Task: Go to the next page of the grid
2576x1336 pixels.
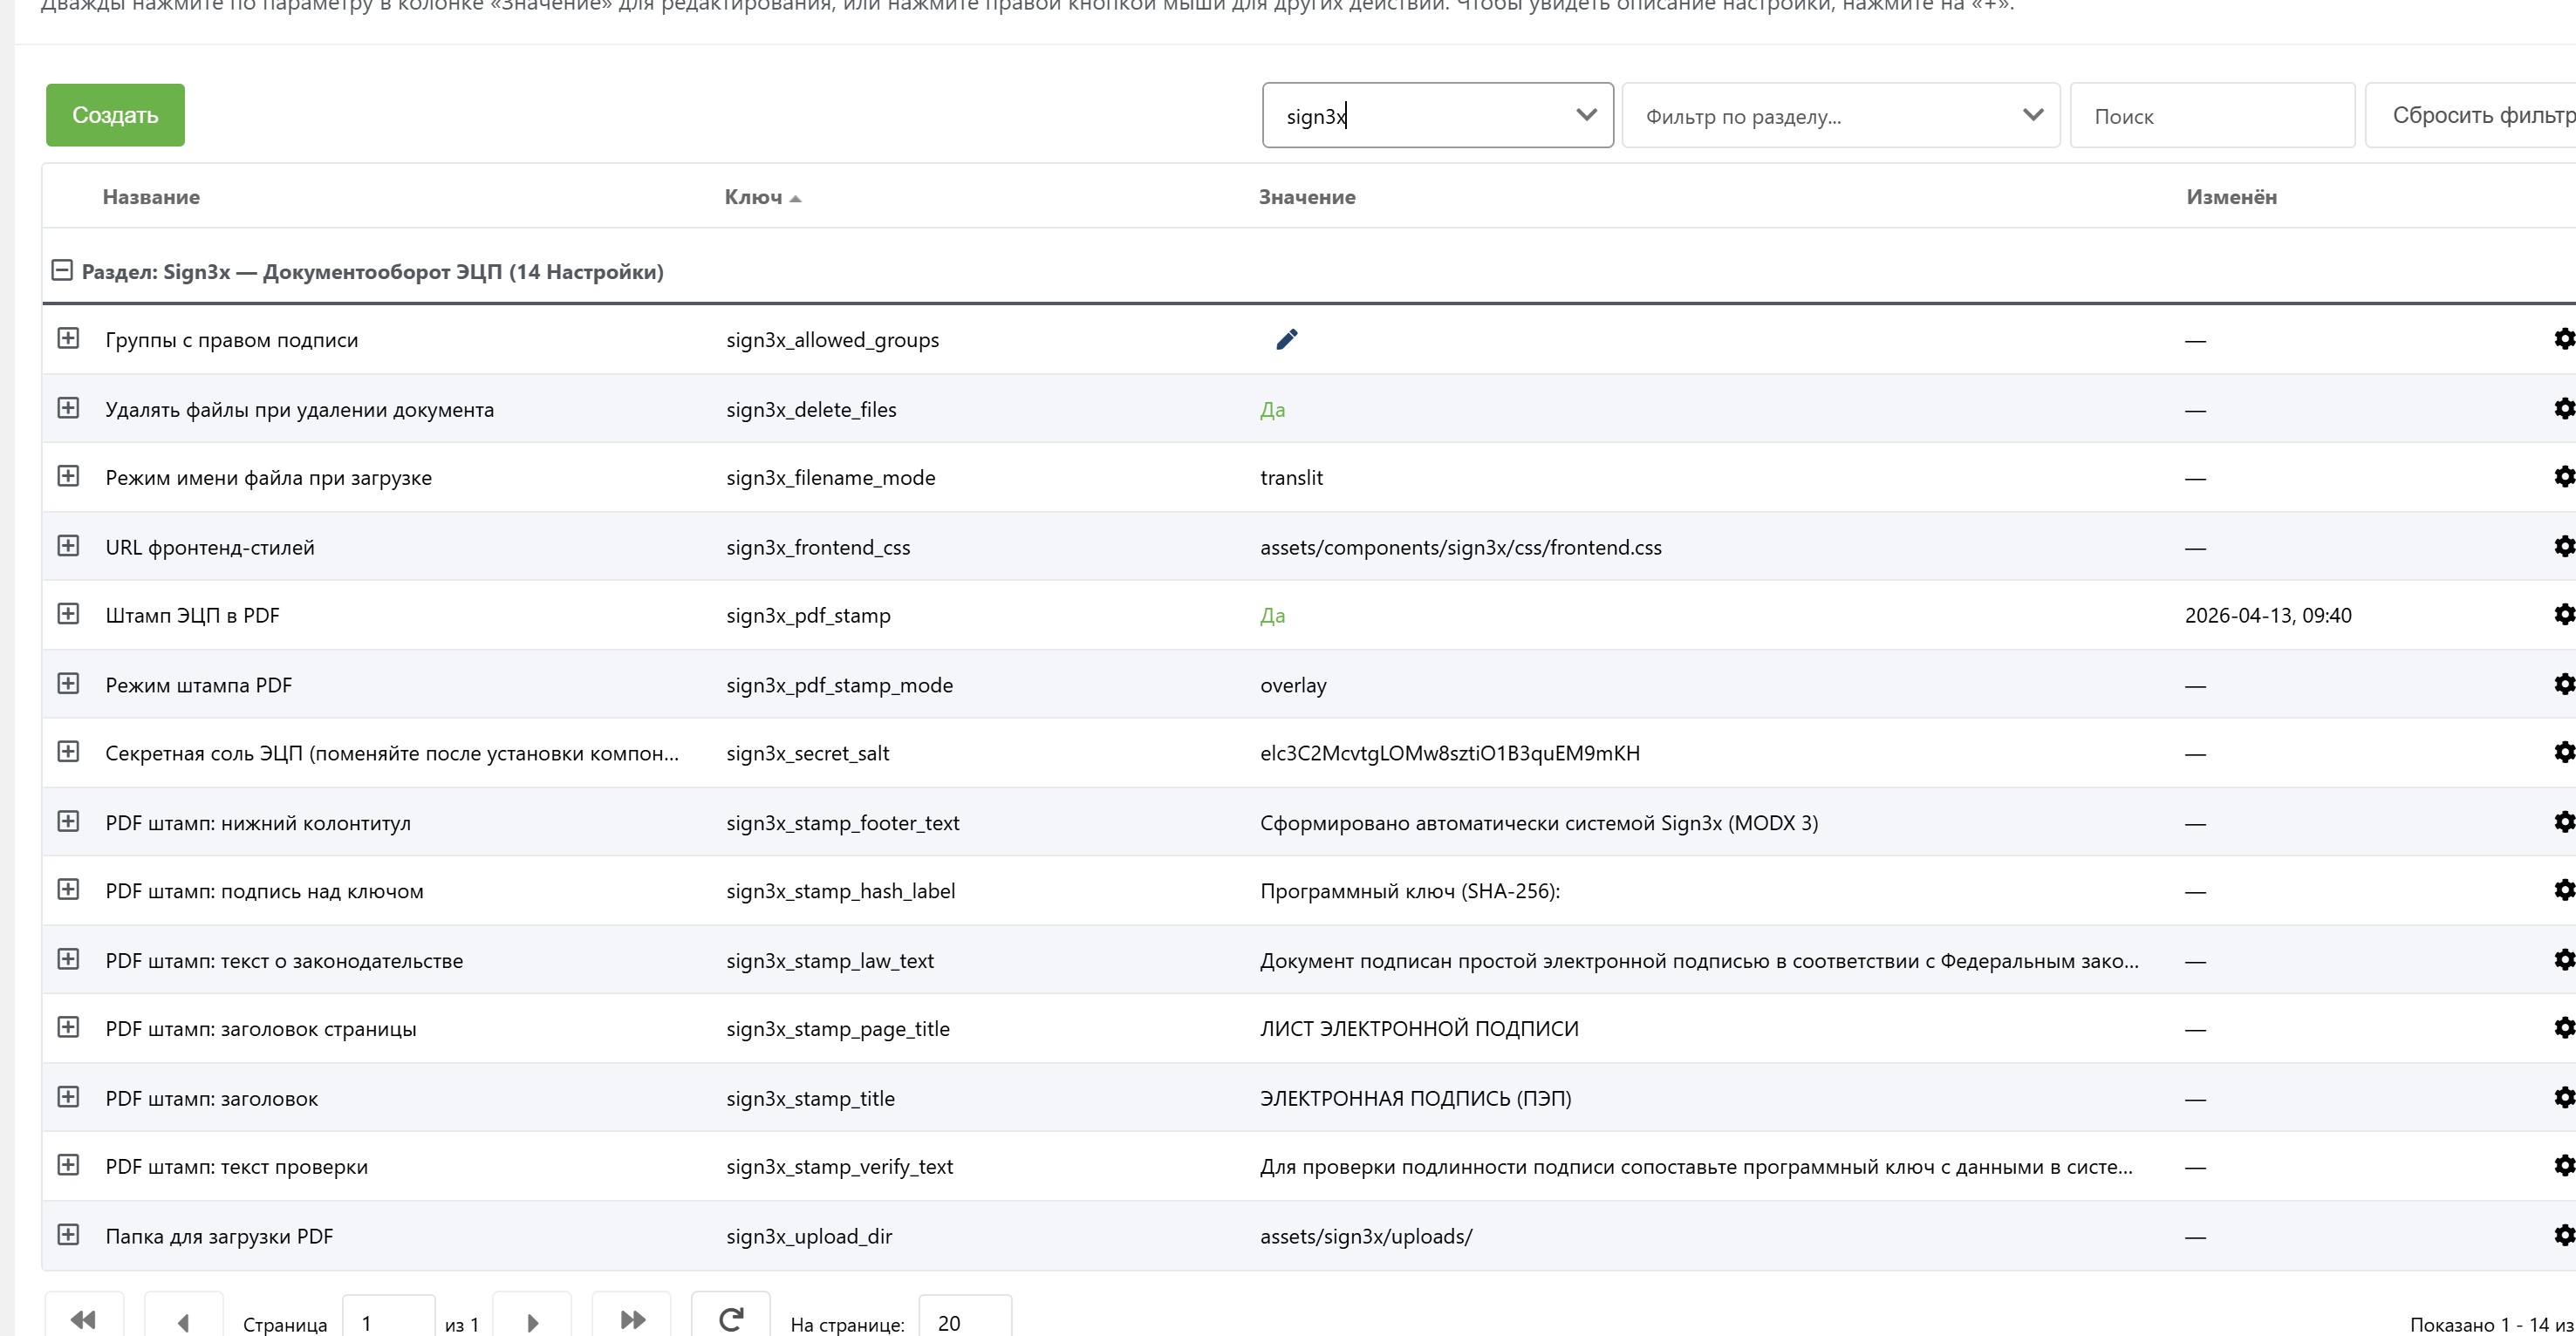Action: click(x=532, y=1322)
